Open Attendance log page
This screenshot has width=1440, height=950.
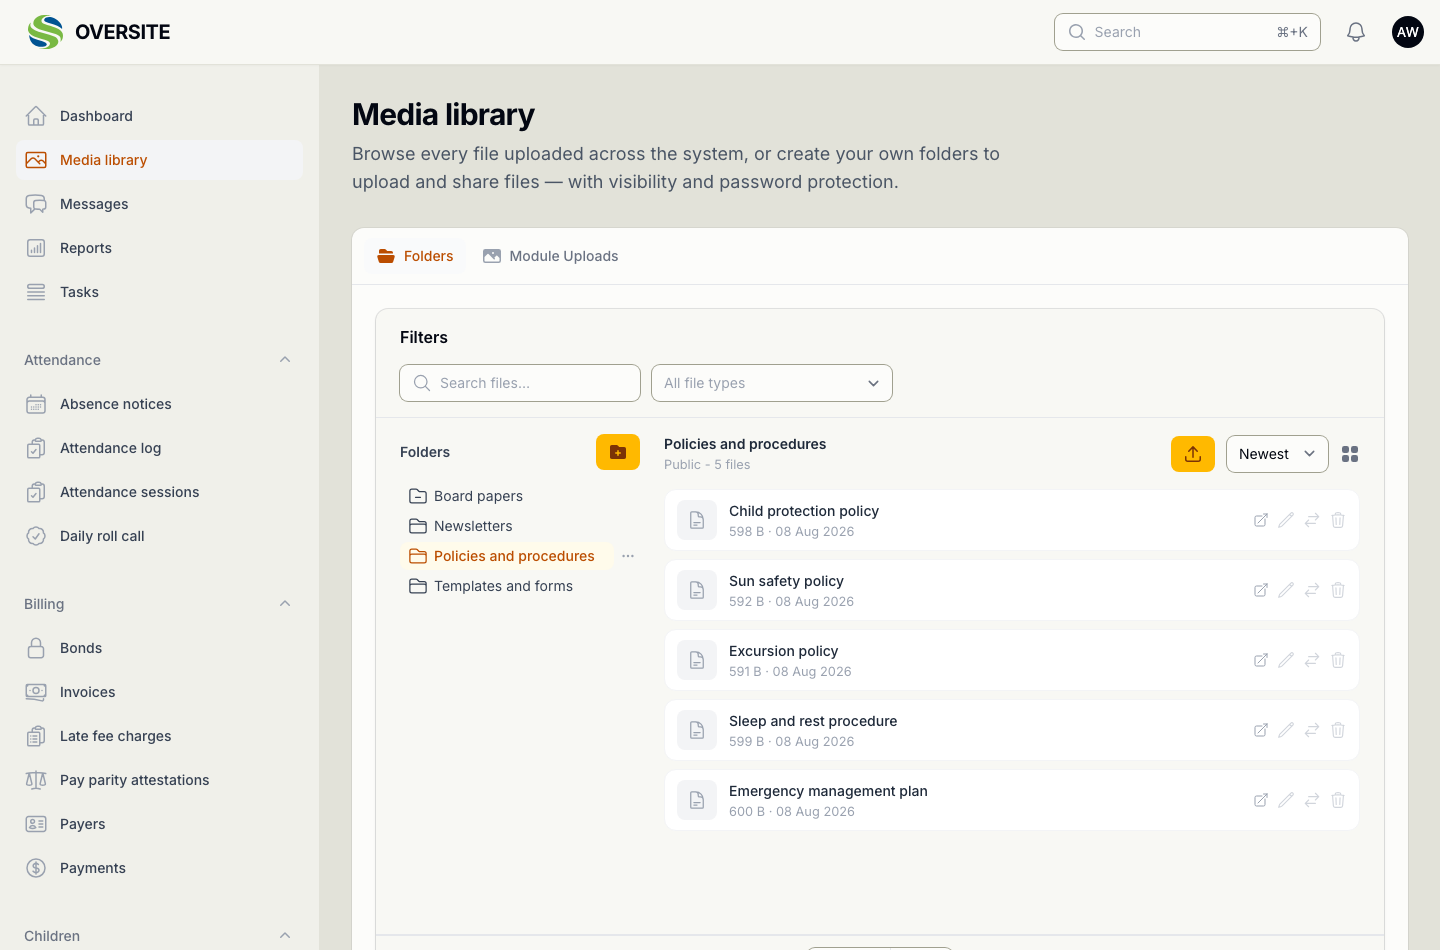pos(160,448)
